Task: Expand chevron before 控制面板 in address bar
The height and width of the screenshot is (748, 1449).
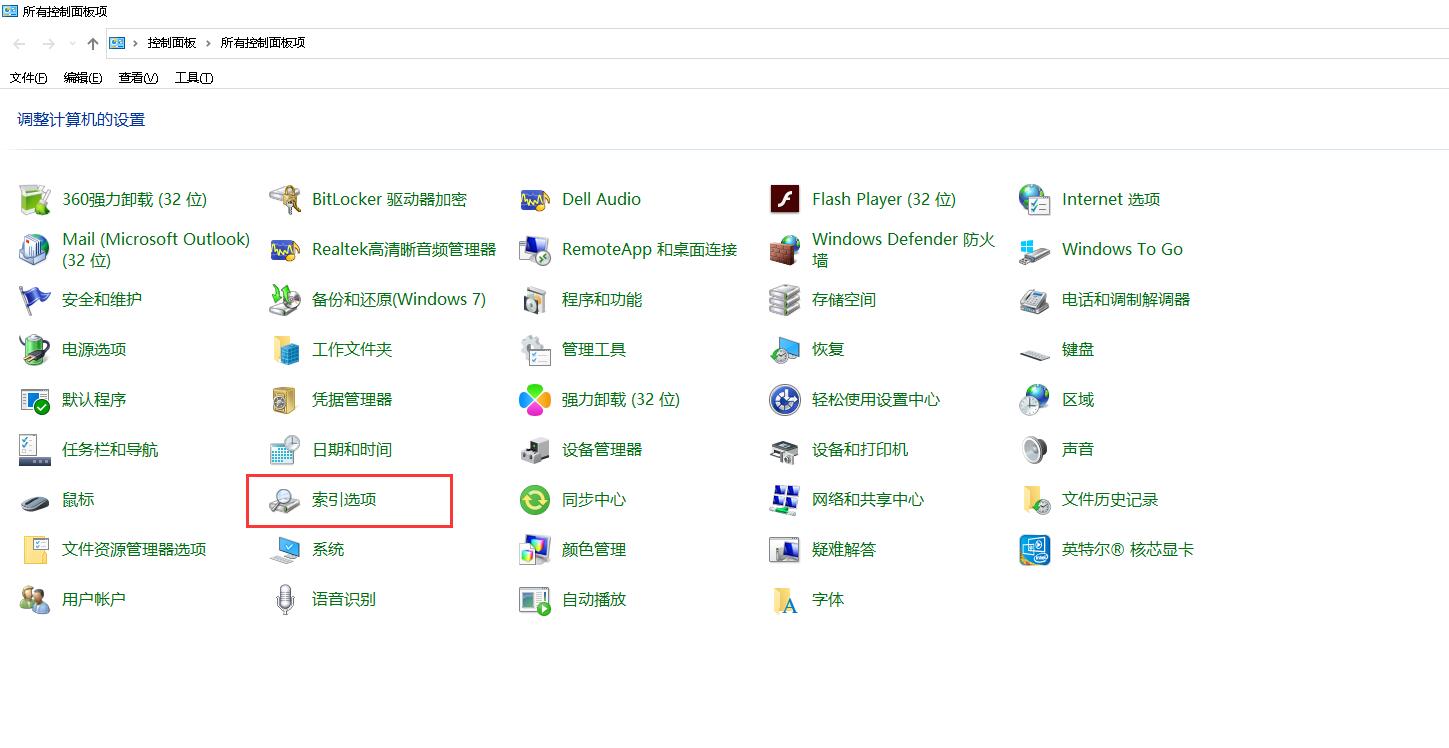Action: (x=135, y=43)
